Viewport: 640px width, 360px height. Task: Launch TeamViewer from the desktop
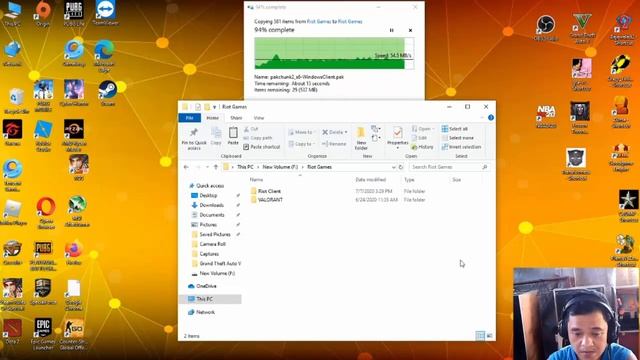click(105, 12)
